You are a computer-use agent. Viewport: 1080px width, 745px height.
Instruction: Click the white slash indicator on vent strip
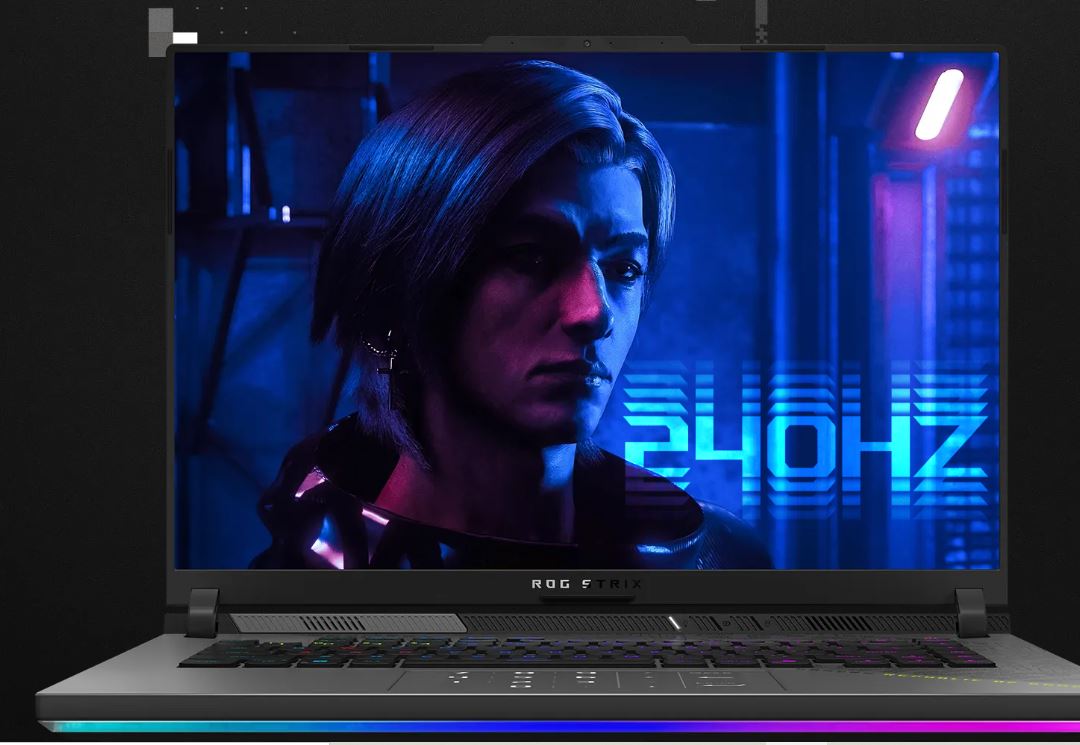(674, 623)
